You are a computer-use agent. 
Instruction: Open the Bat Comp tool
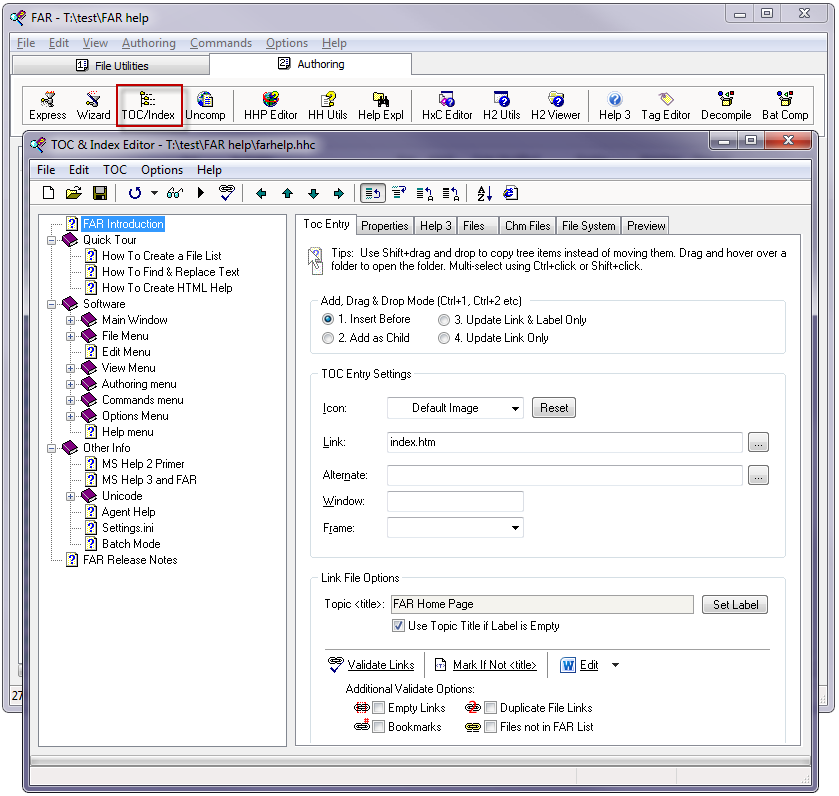785,106
